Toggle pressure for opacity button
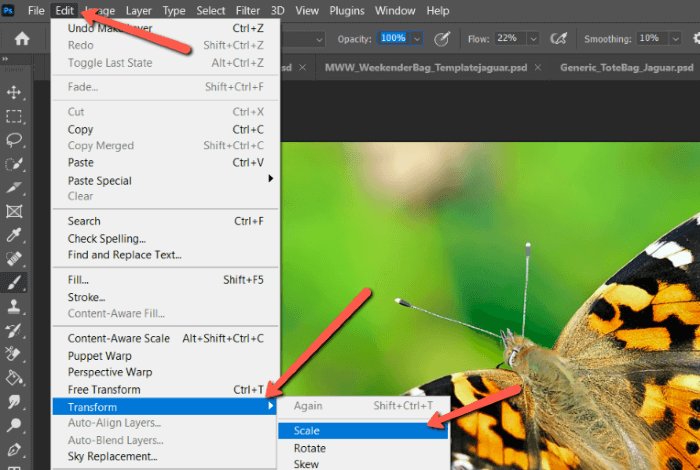The width and height of the screenshot is (700, 470). pyautogui.click(x=442, y=38)
